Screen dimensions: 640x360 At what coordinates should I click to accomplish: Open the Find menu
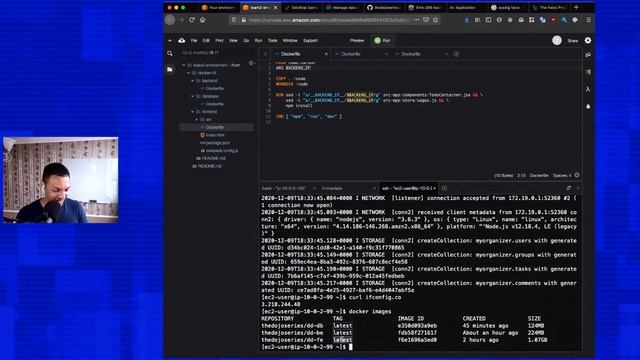click(219, 40)
